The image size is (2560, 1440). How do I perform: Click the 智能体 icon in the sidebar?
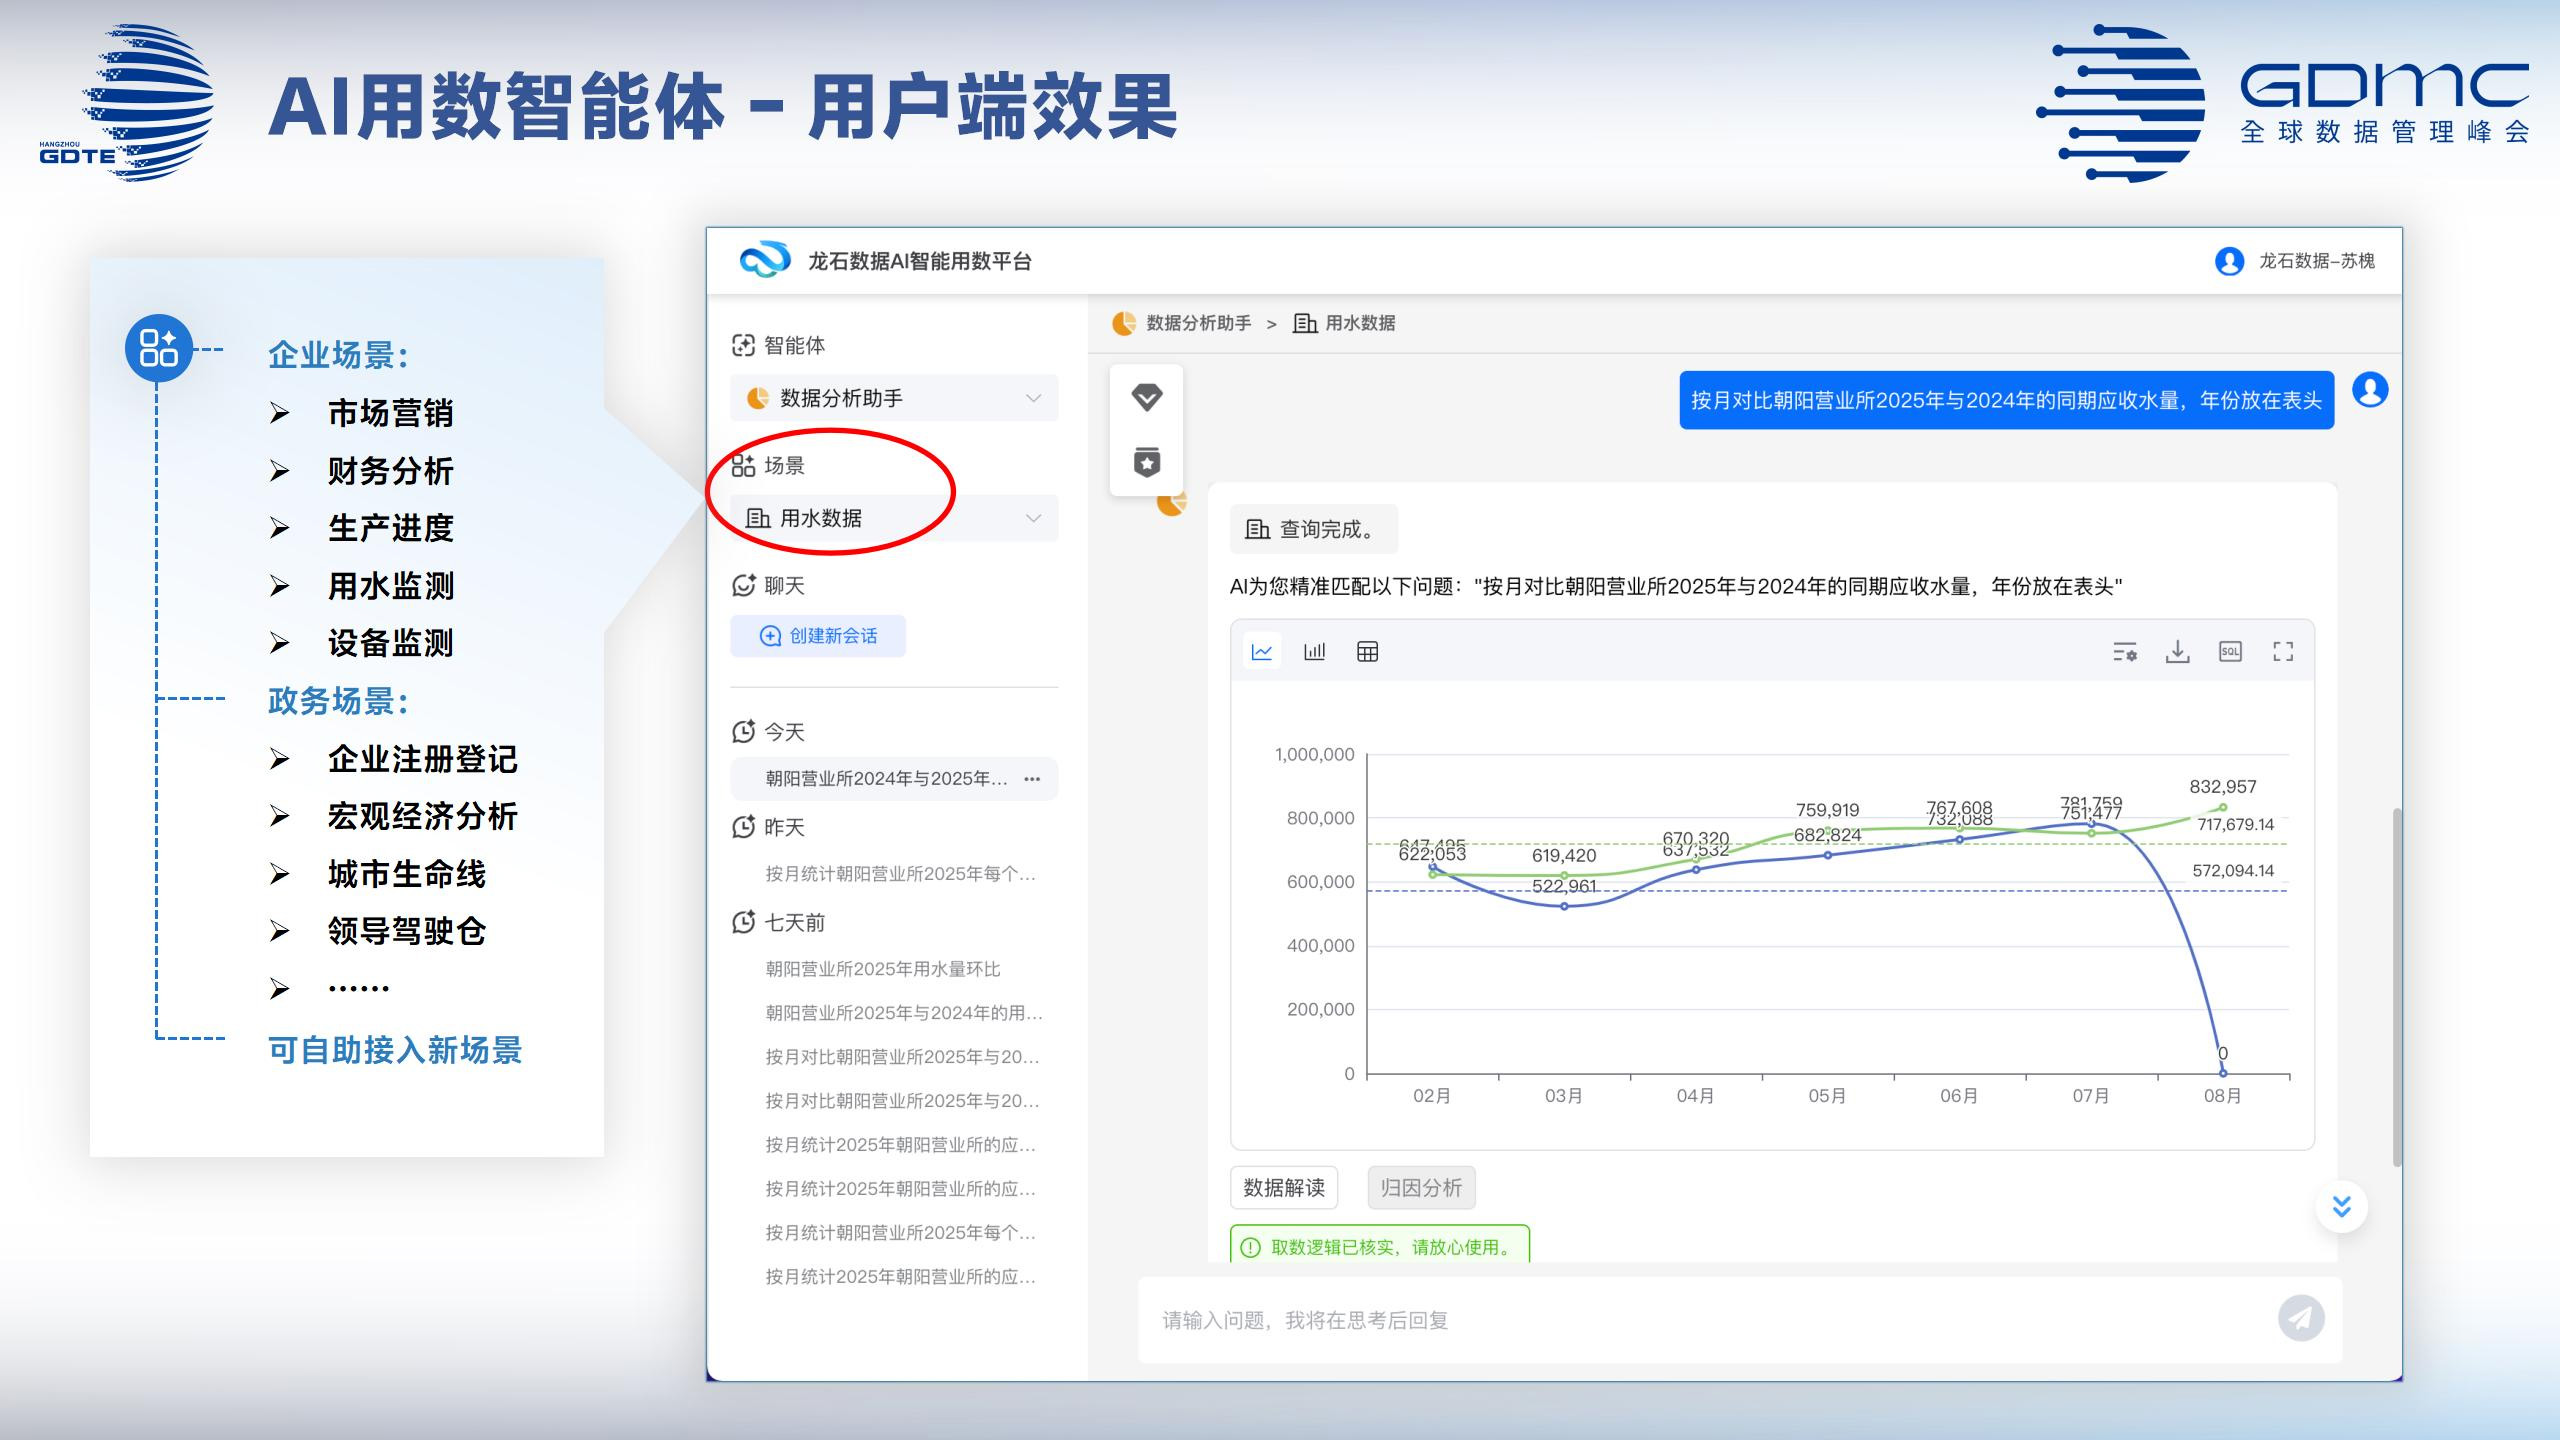point(742,344)
